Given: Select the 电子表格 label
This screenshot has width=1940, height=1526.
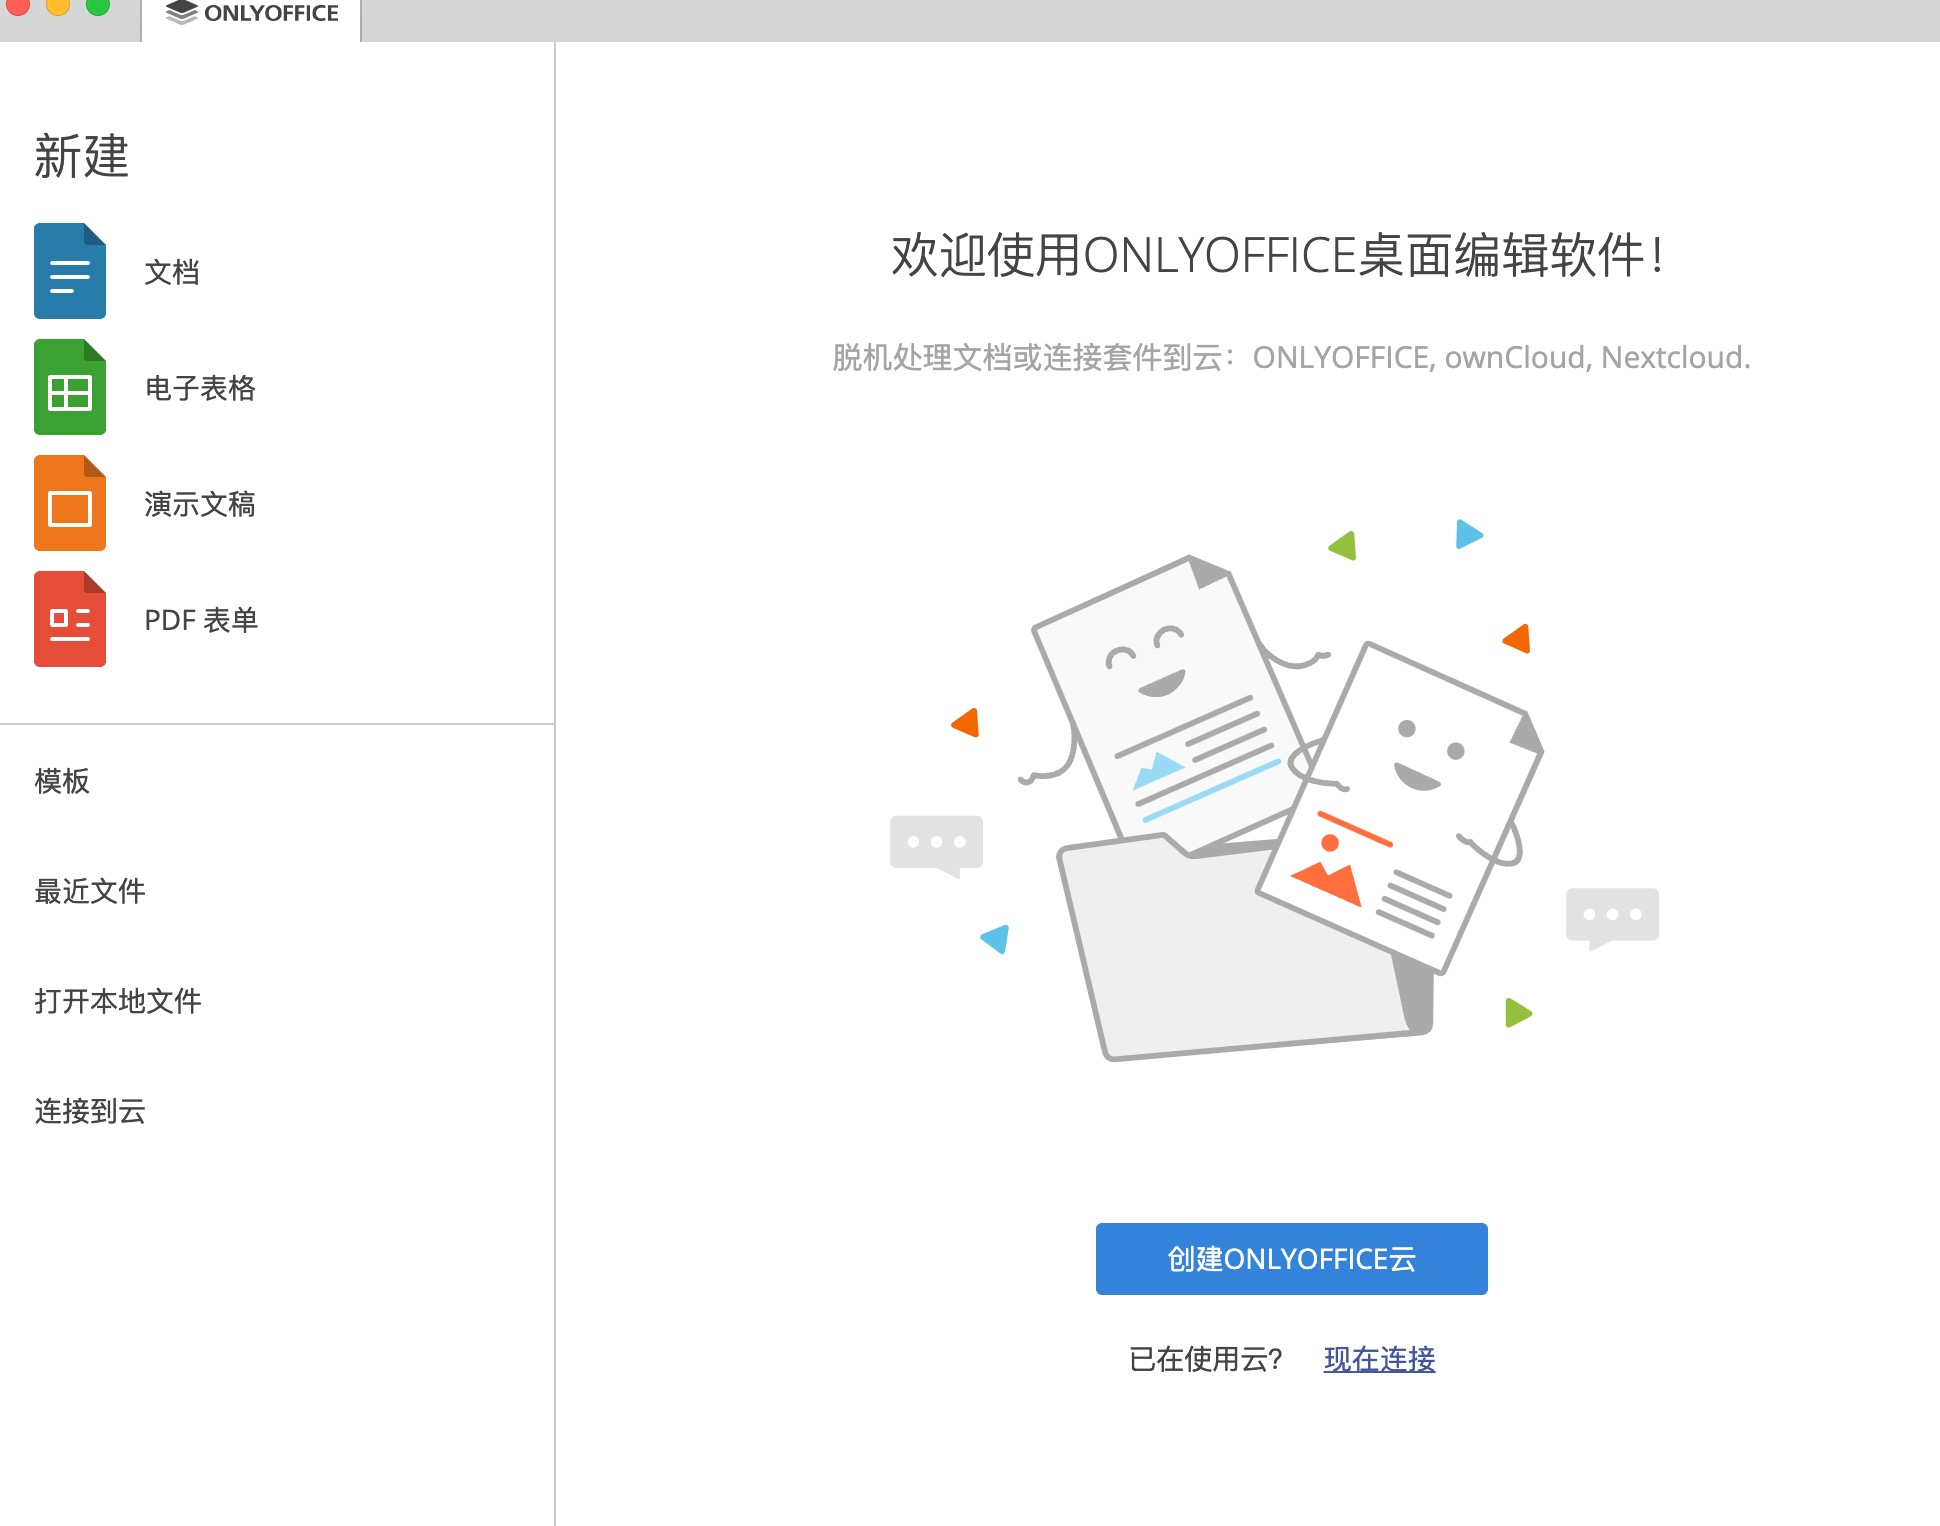Looking at the screenshot, I should [200, 388].
